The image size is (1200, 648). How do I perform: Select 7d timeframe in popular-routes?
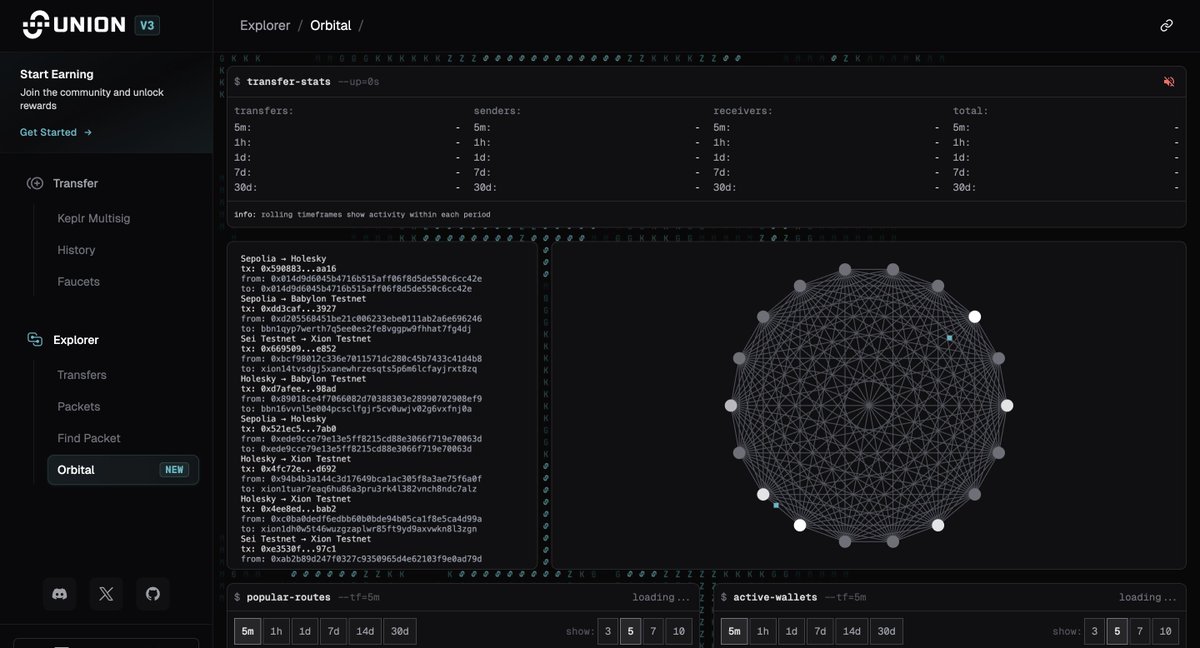click(x=334, y=631)
